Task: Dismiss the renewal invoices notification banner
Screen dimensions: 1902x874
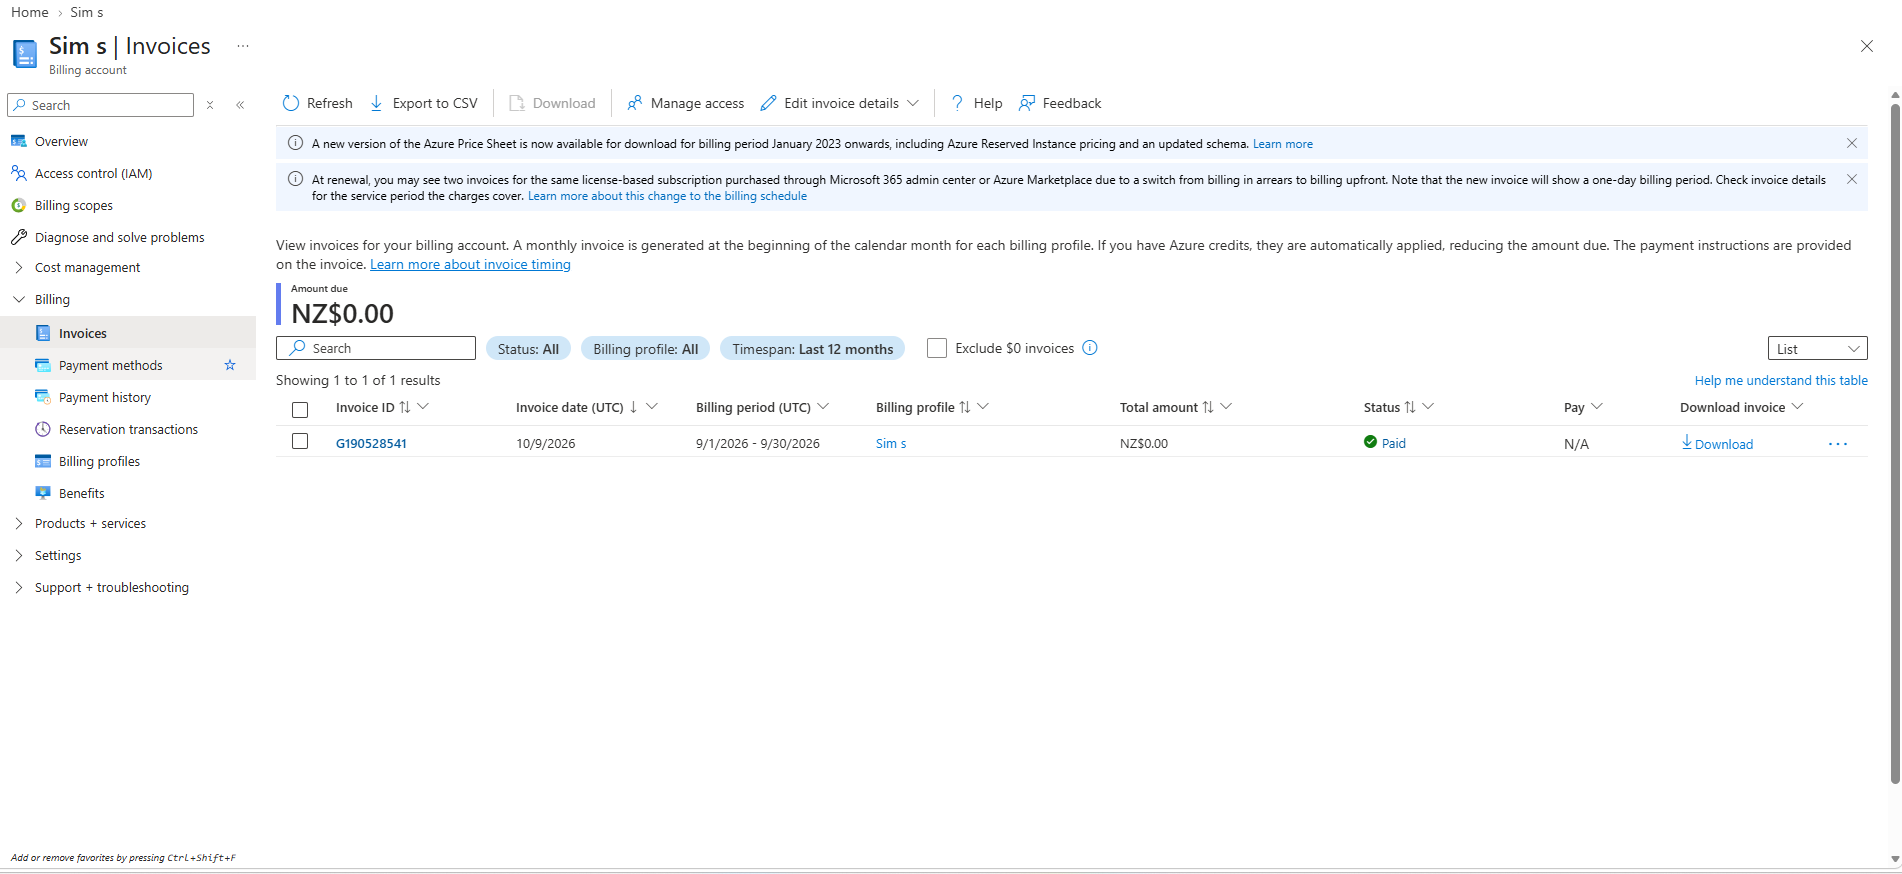Action: point(1852,179)
